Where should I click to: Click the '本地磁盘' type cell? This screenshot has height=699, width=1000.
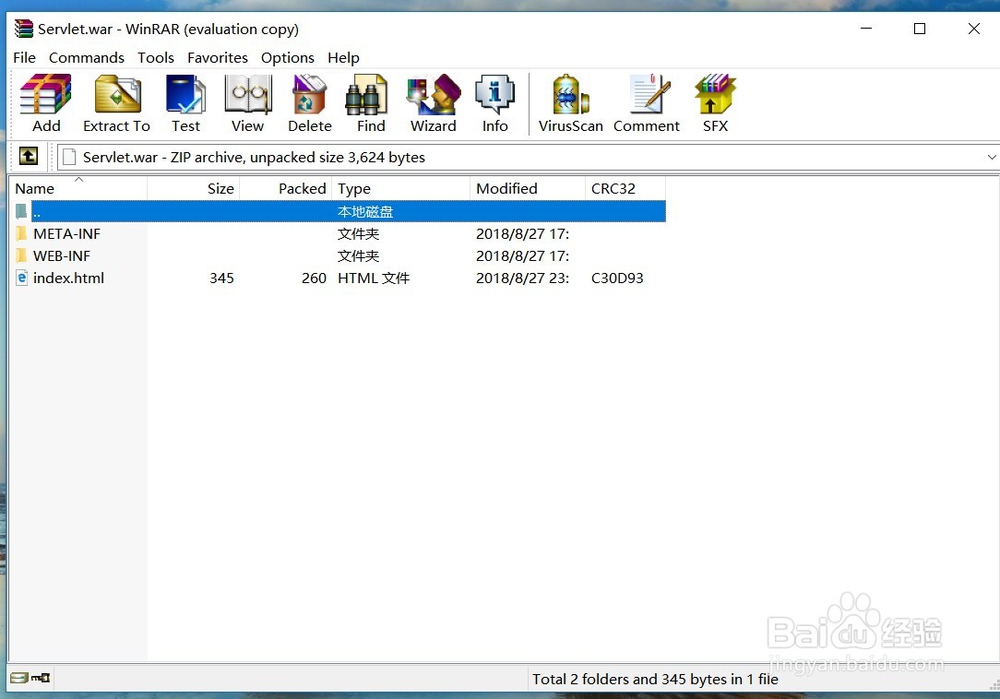point(365,212)
